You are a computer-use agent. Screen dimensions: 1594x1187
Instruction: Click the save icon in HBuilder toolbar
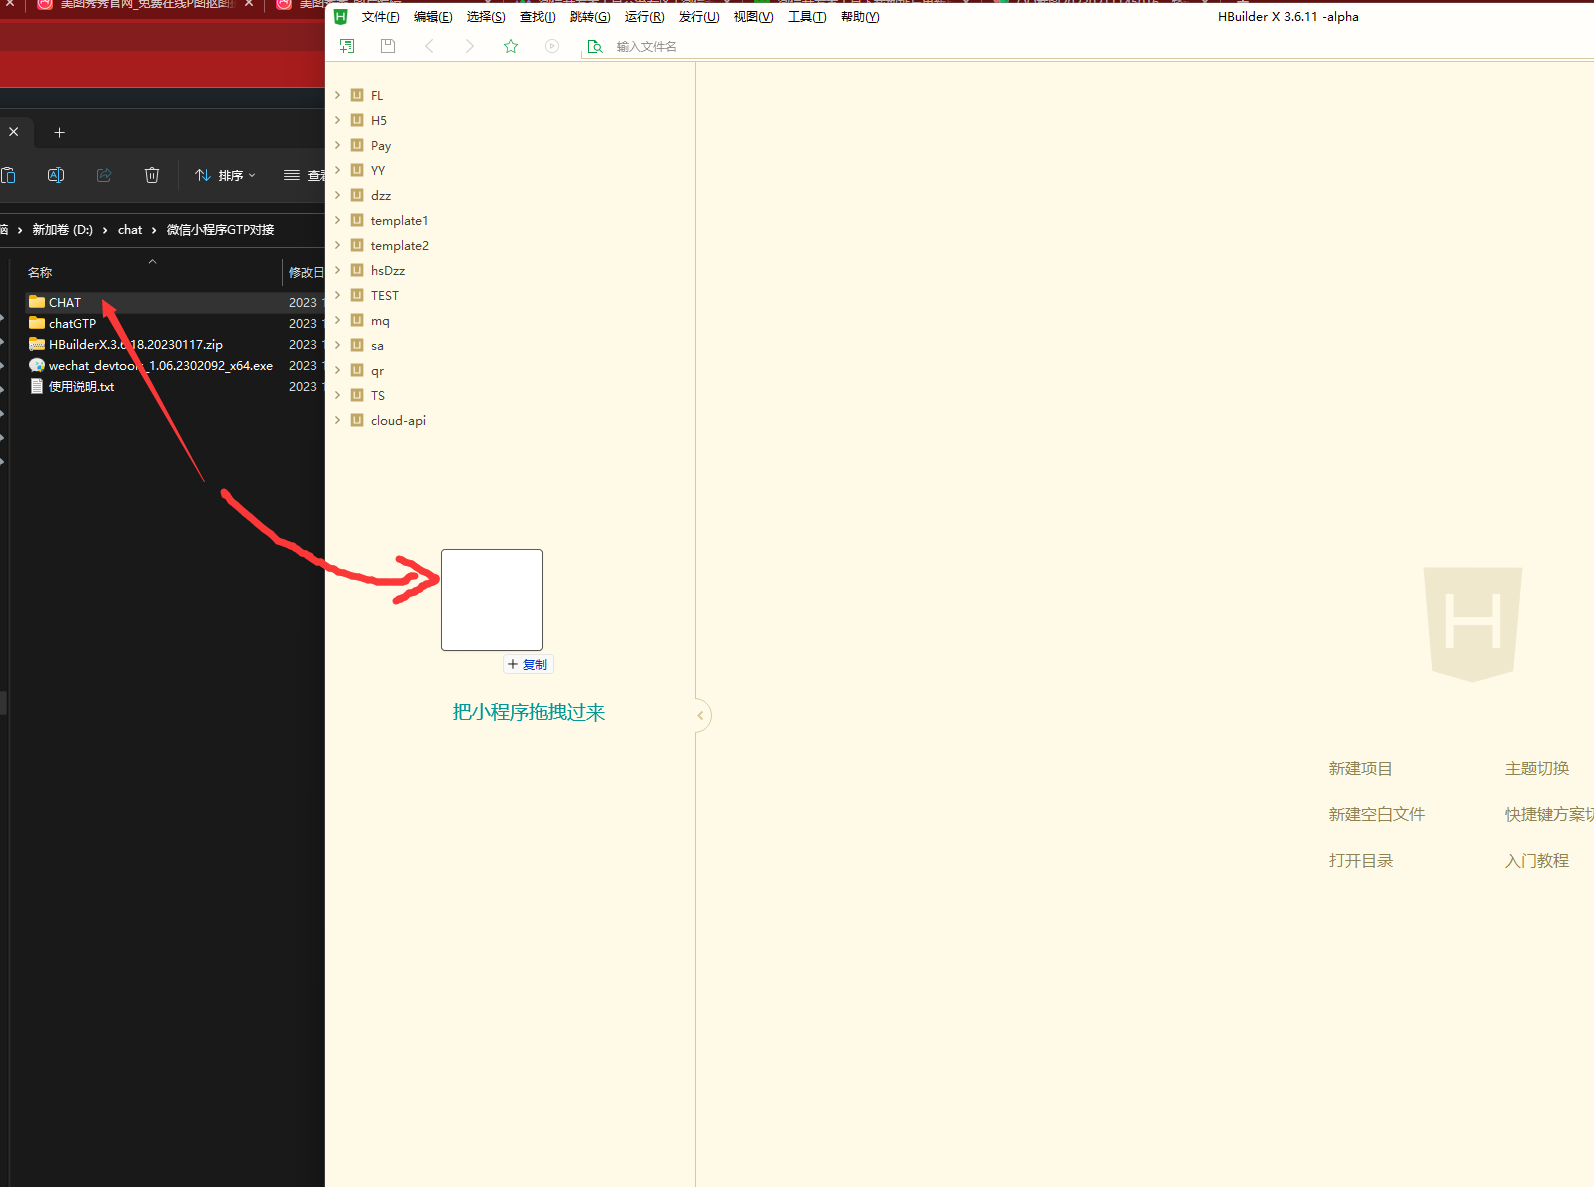pos(388,46)
